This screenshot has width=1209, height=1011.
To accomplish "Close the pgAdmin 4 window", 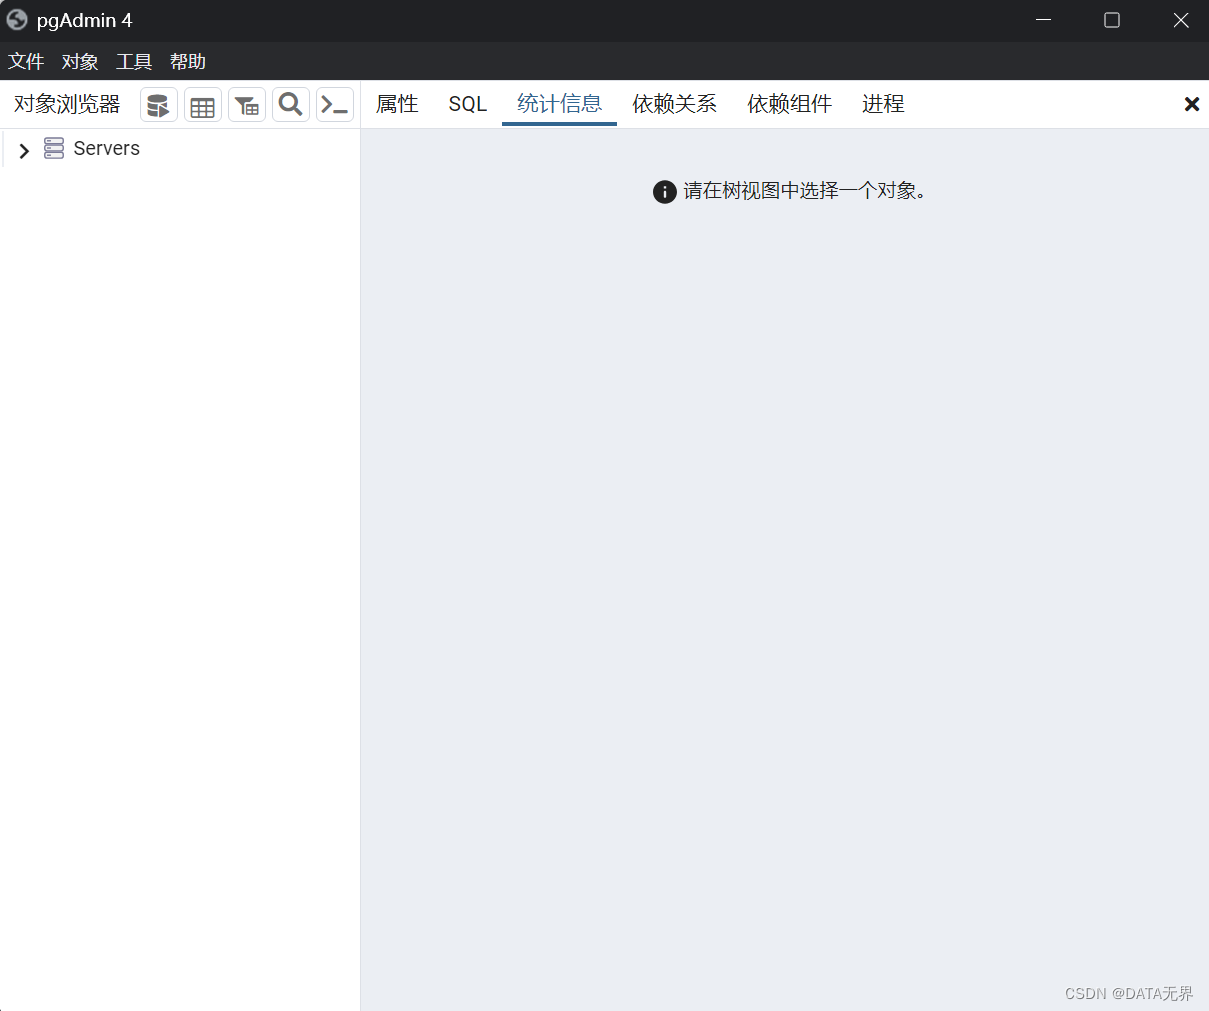I will click(x=1181, y=20).
